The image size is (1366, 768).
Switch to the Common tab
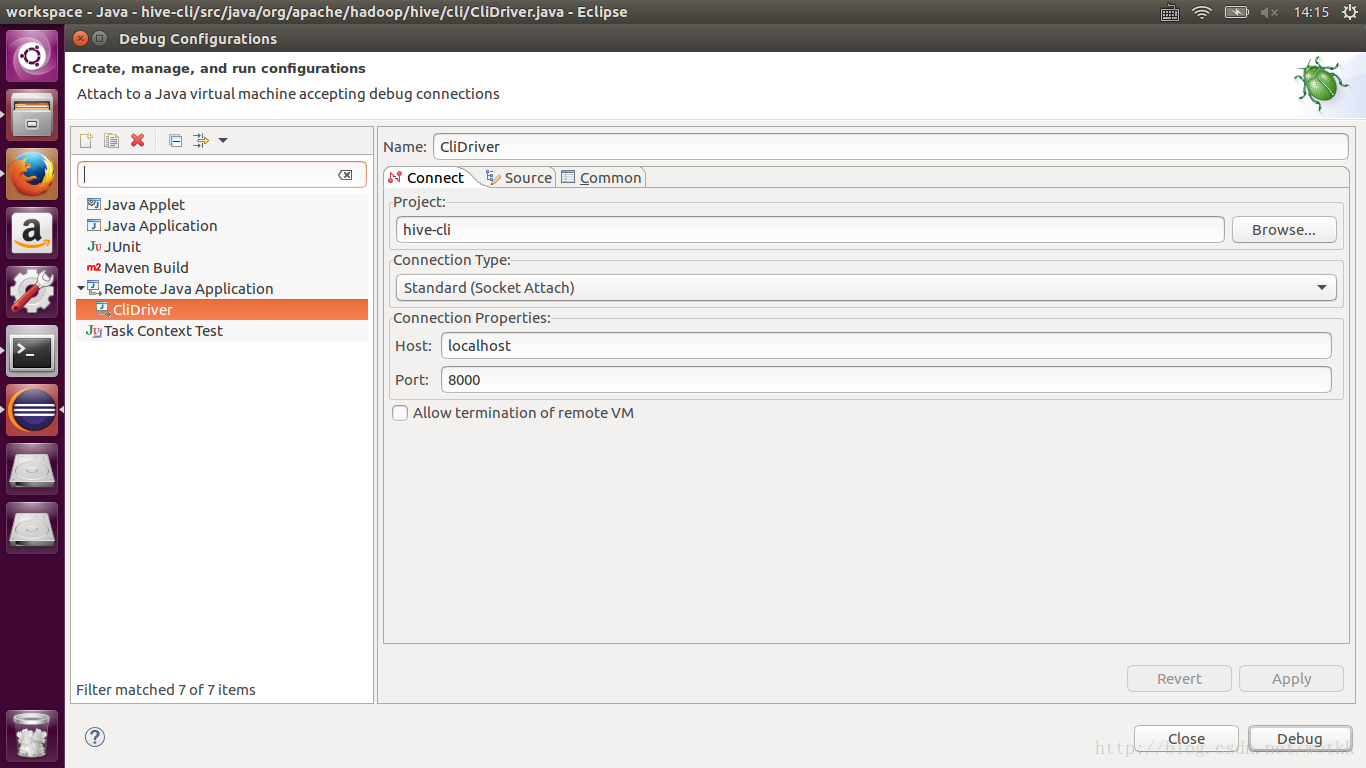coord(601,177)
